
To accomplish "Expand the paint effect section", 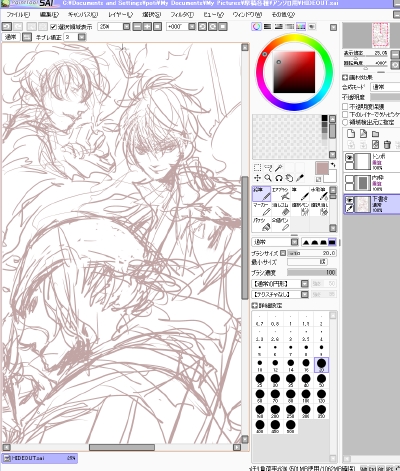I will point(345,77).
